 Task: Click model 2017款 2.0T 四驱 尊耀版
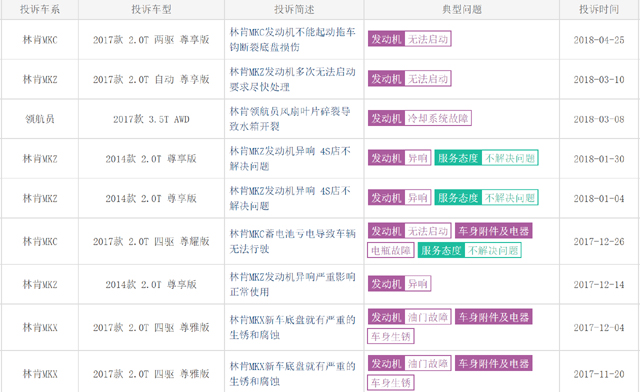(151, 241)
